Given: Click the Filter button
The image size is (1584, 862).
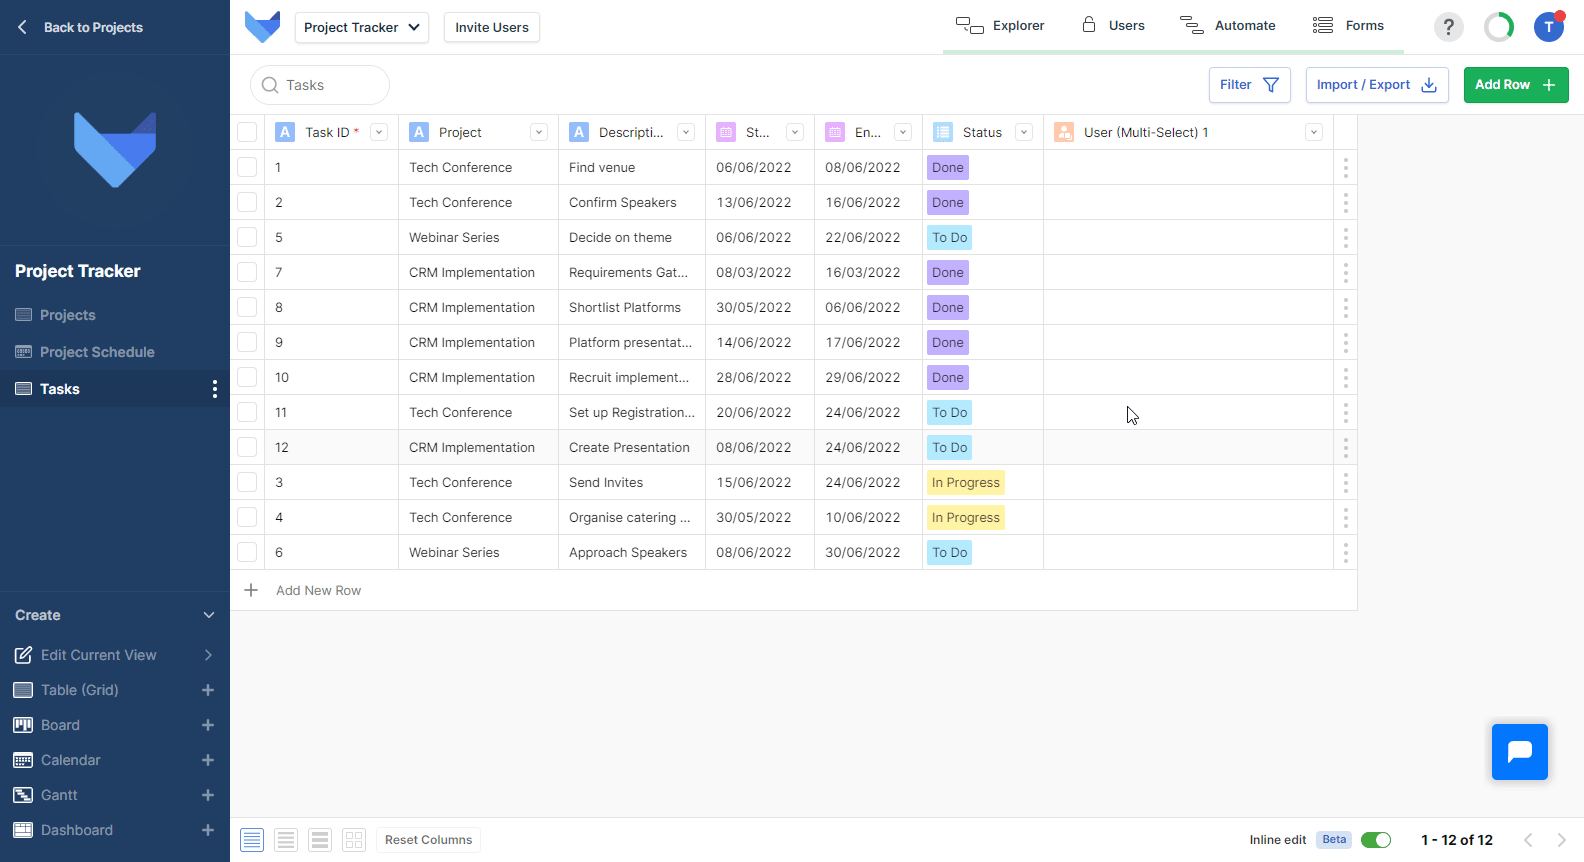Looking at the screenshot, I should tap(1250, 85).
